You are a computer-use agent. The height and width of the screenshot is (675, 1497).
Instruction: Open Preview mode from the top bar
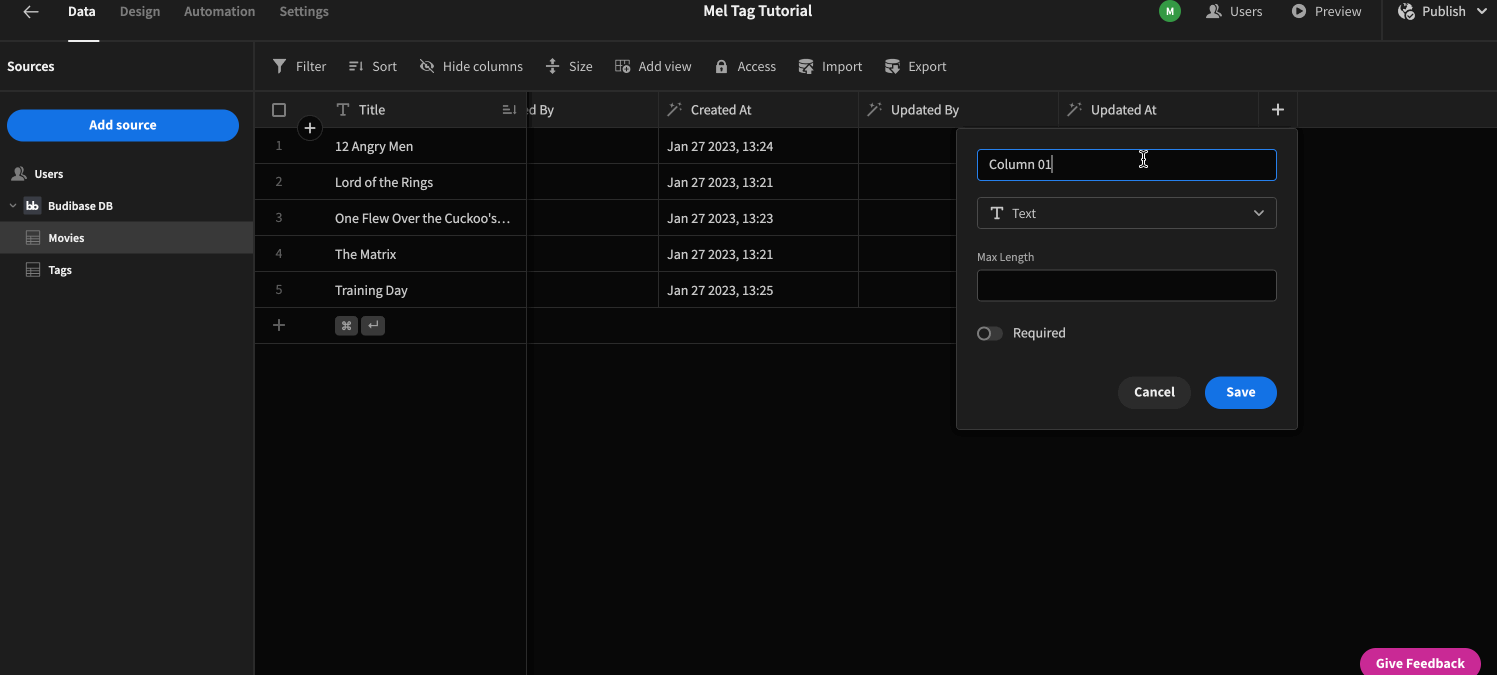1327,11
